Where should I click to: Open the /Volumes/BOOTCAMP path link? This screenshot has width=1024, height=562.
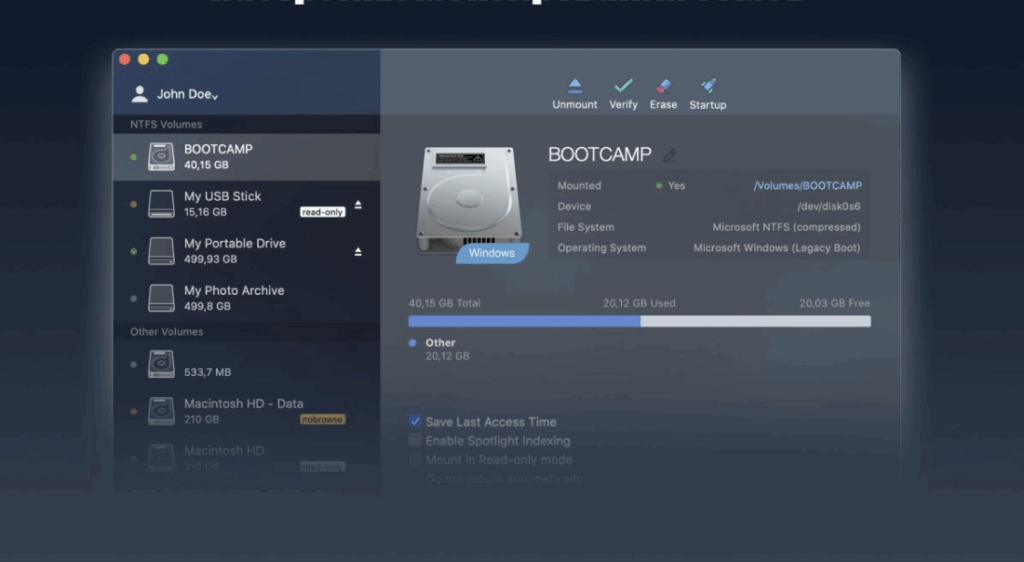[808, 185]
